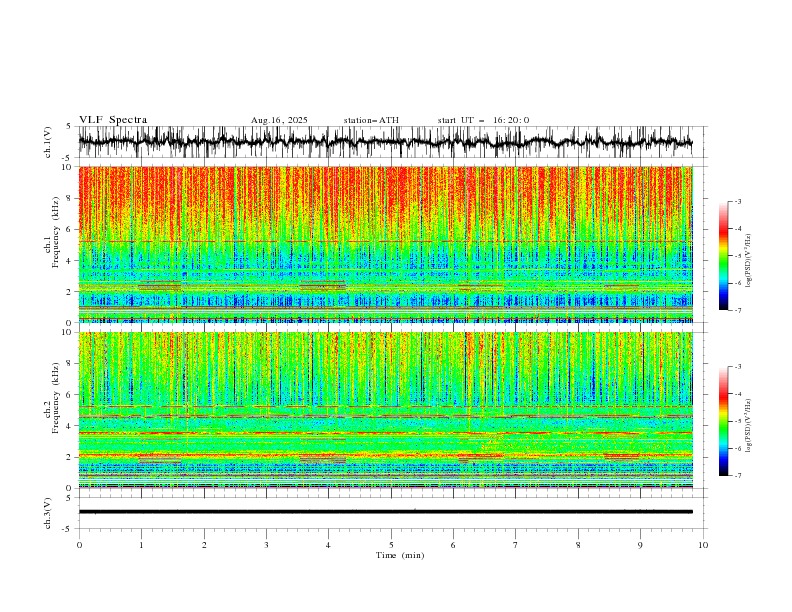Image resolution: width=792 pixels, height=612 pixels.
Task: Click time-axis tick label "5"
Action: [391, 545]
